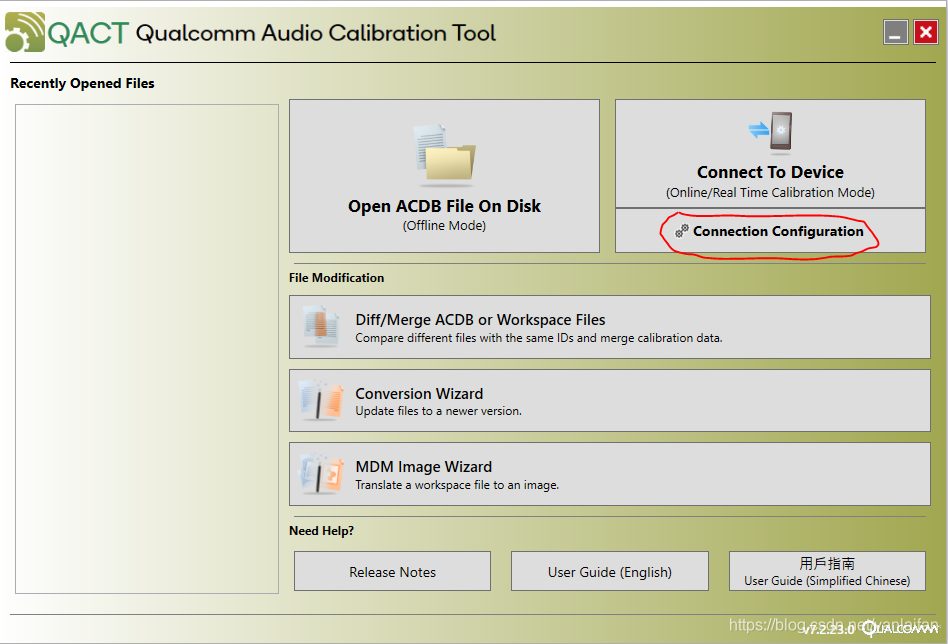Click the MDM Image Wizard icon

pyautogui.click(x=321, y=473)
